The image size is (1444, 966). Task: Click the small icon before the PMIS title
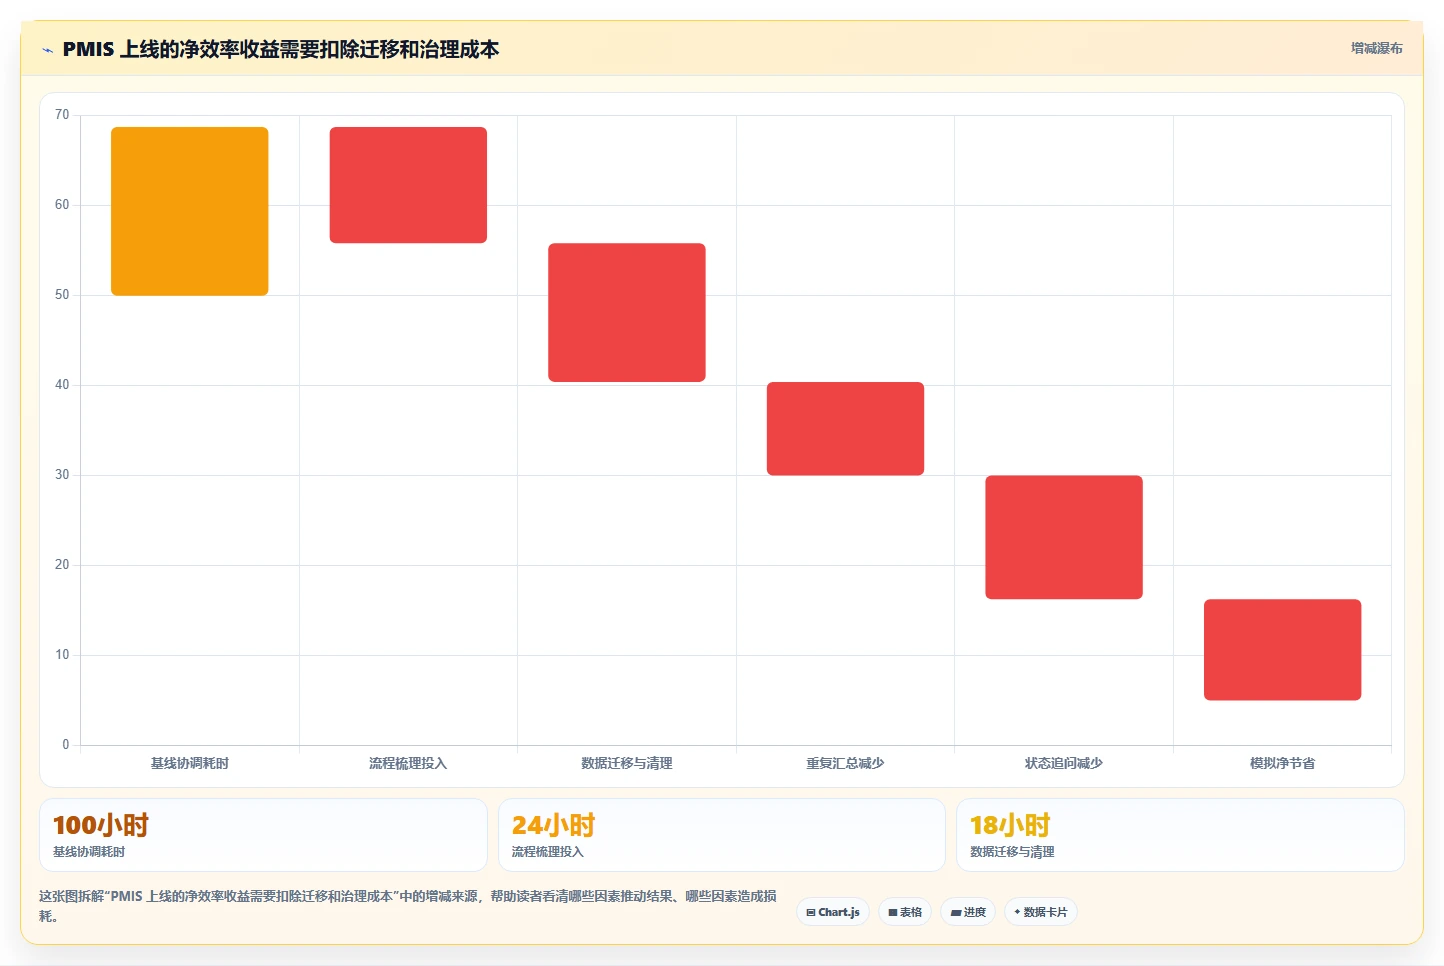coord(47,50)
